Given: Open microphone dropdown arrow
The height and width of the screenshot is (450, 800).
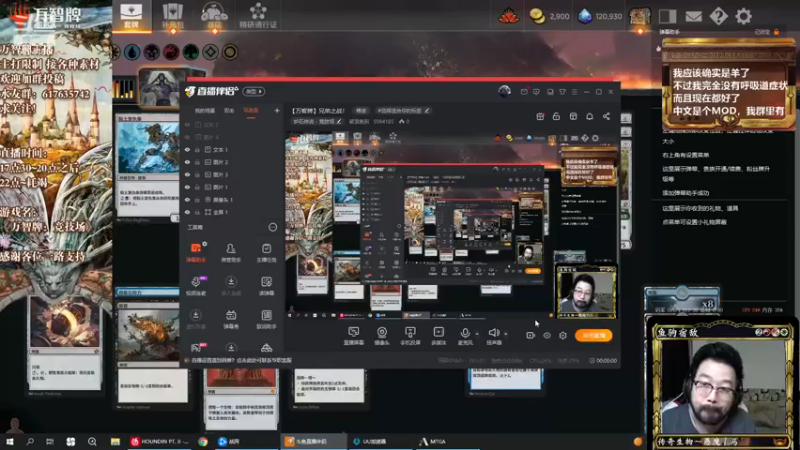Looking at the screenshot, I should click(477, 334).
